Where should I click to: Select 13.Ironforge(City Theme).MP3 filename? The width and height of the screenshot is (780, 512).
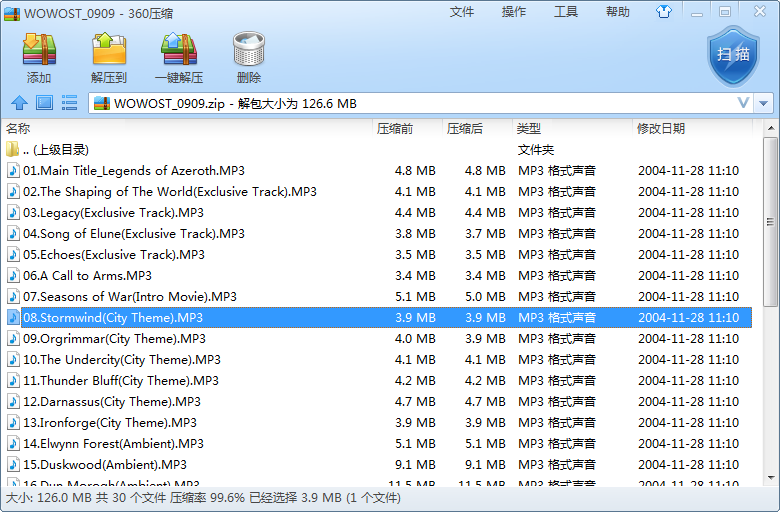(110, 422)
